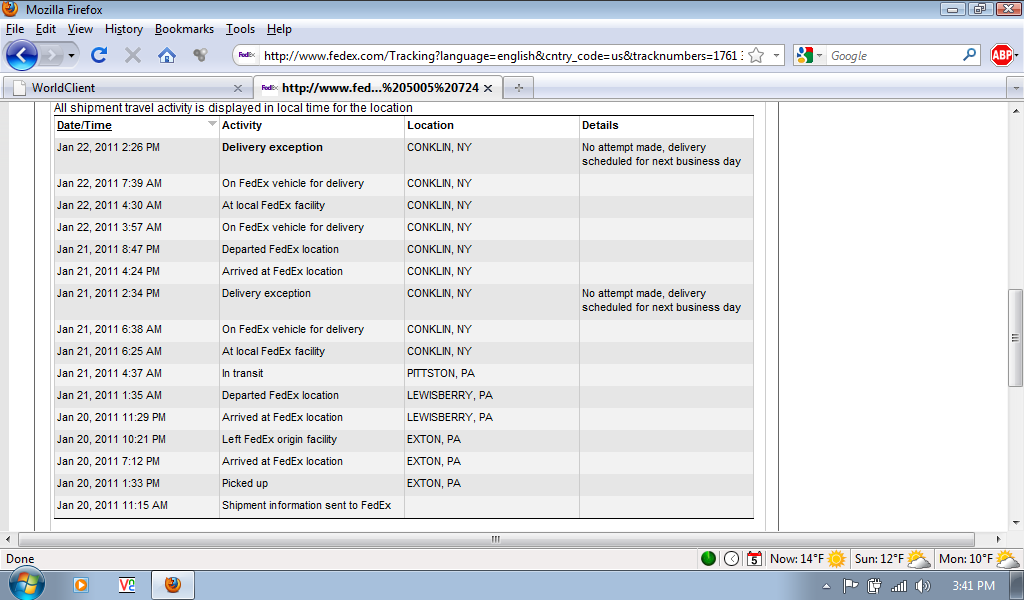The width and height of the screenshot is (1024, 600).
Task: Open the back/forward history dropdown
Action: click(71, 55)
